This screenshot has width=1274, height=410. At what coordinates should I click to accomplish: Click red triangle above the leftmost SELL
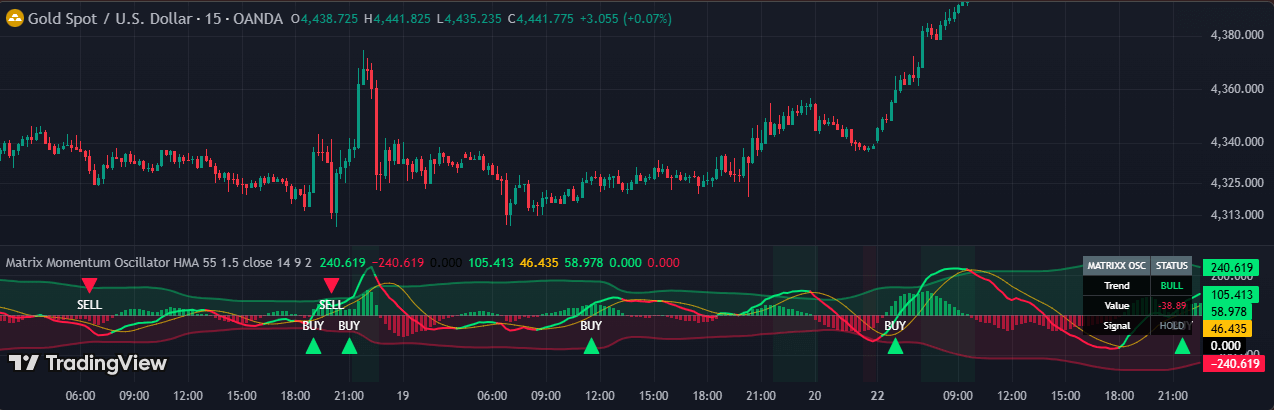coord(89,285)
